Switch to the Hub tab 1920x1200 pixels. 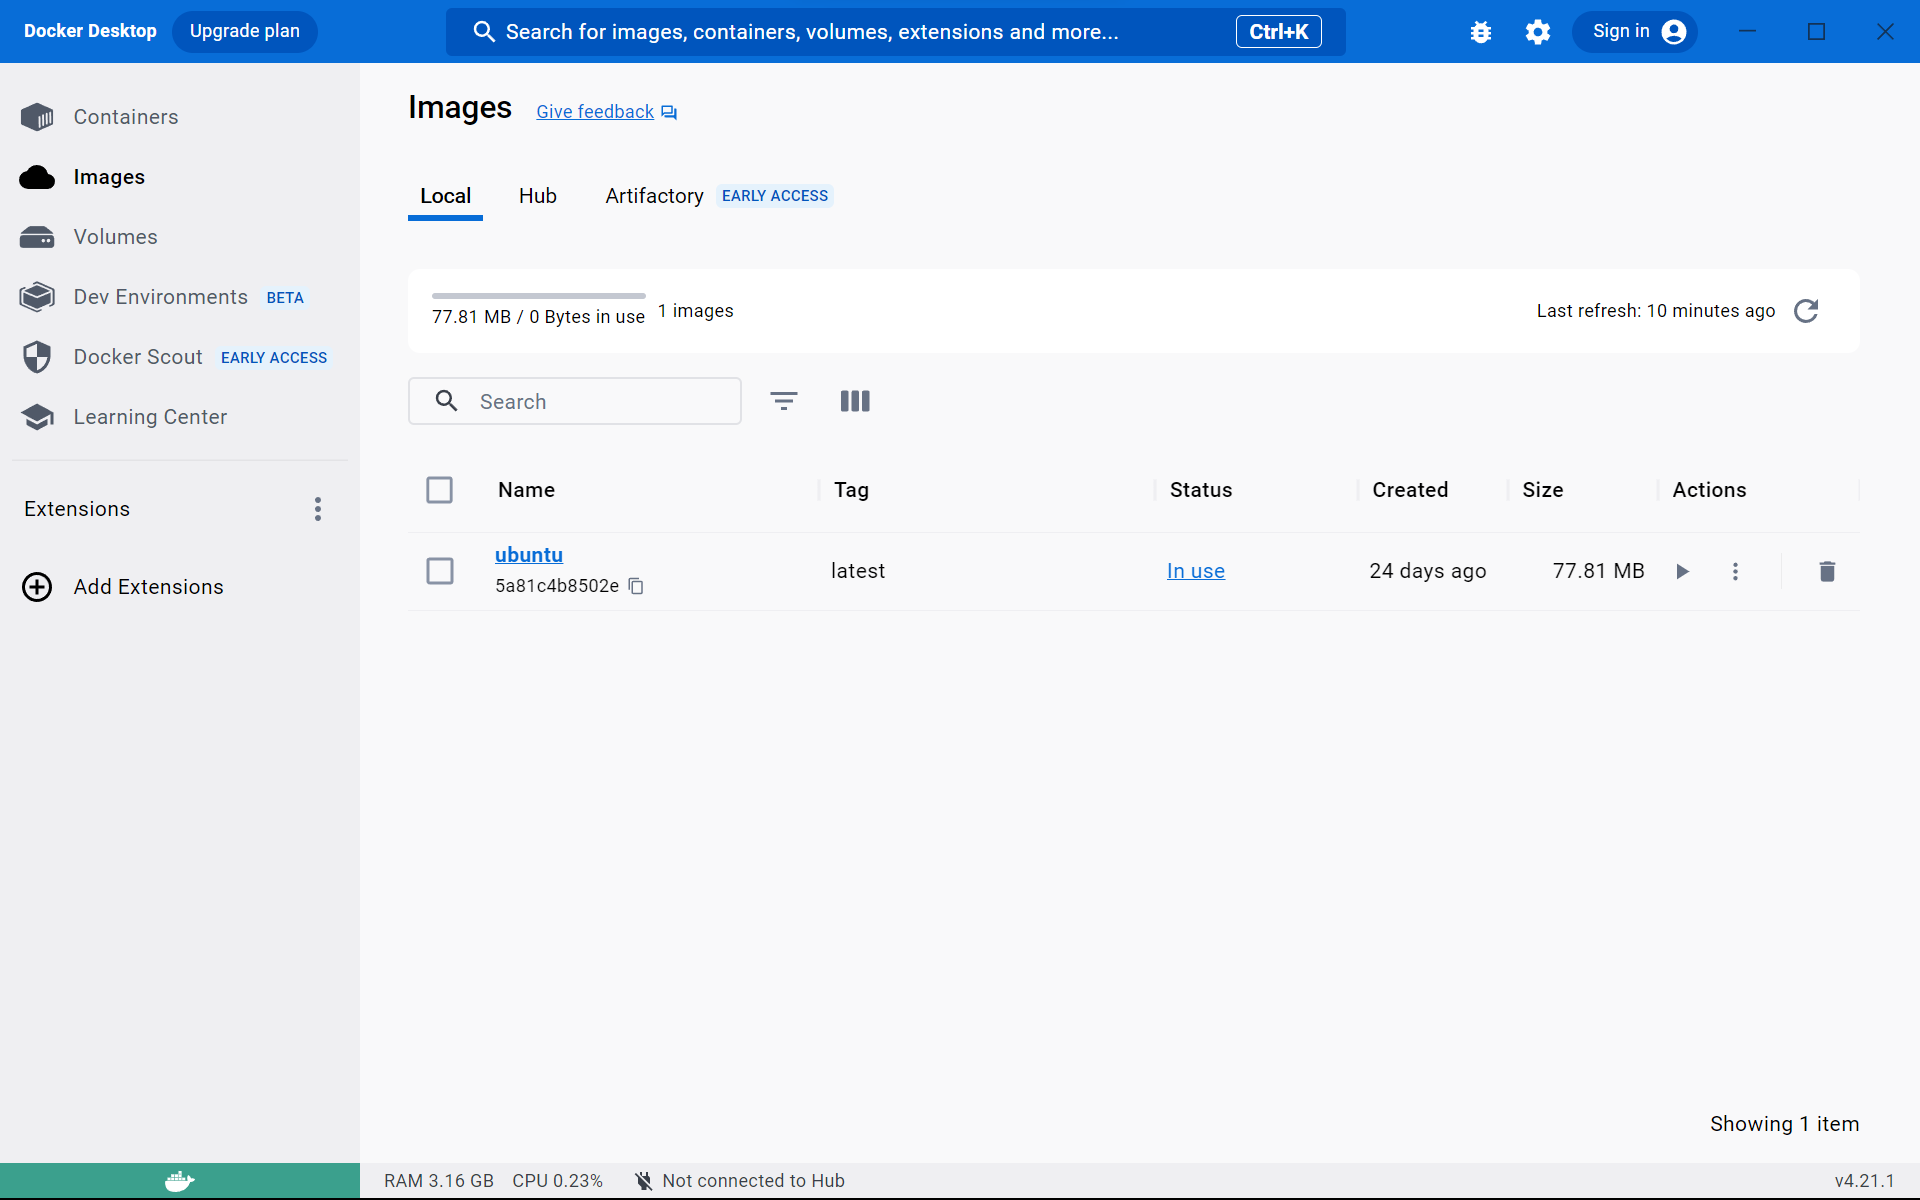538,196
